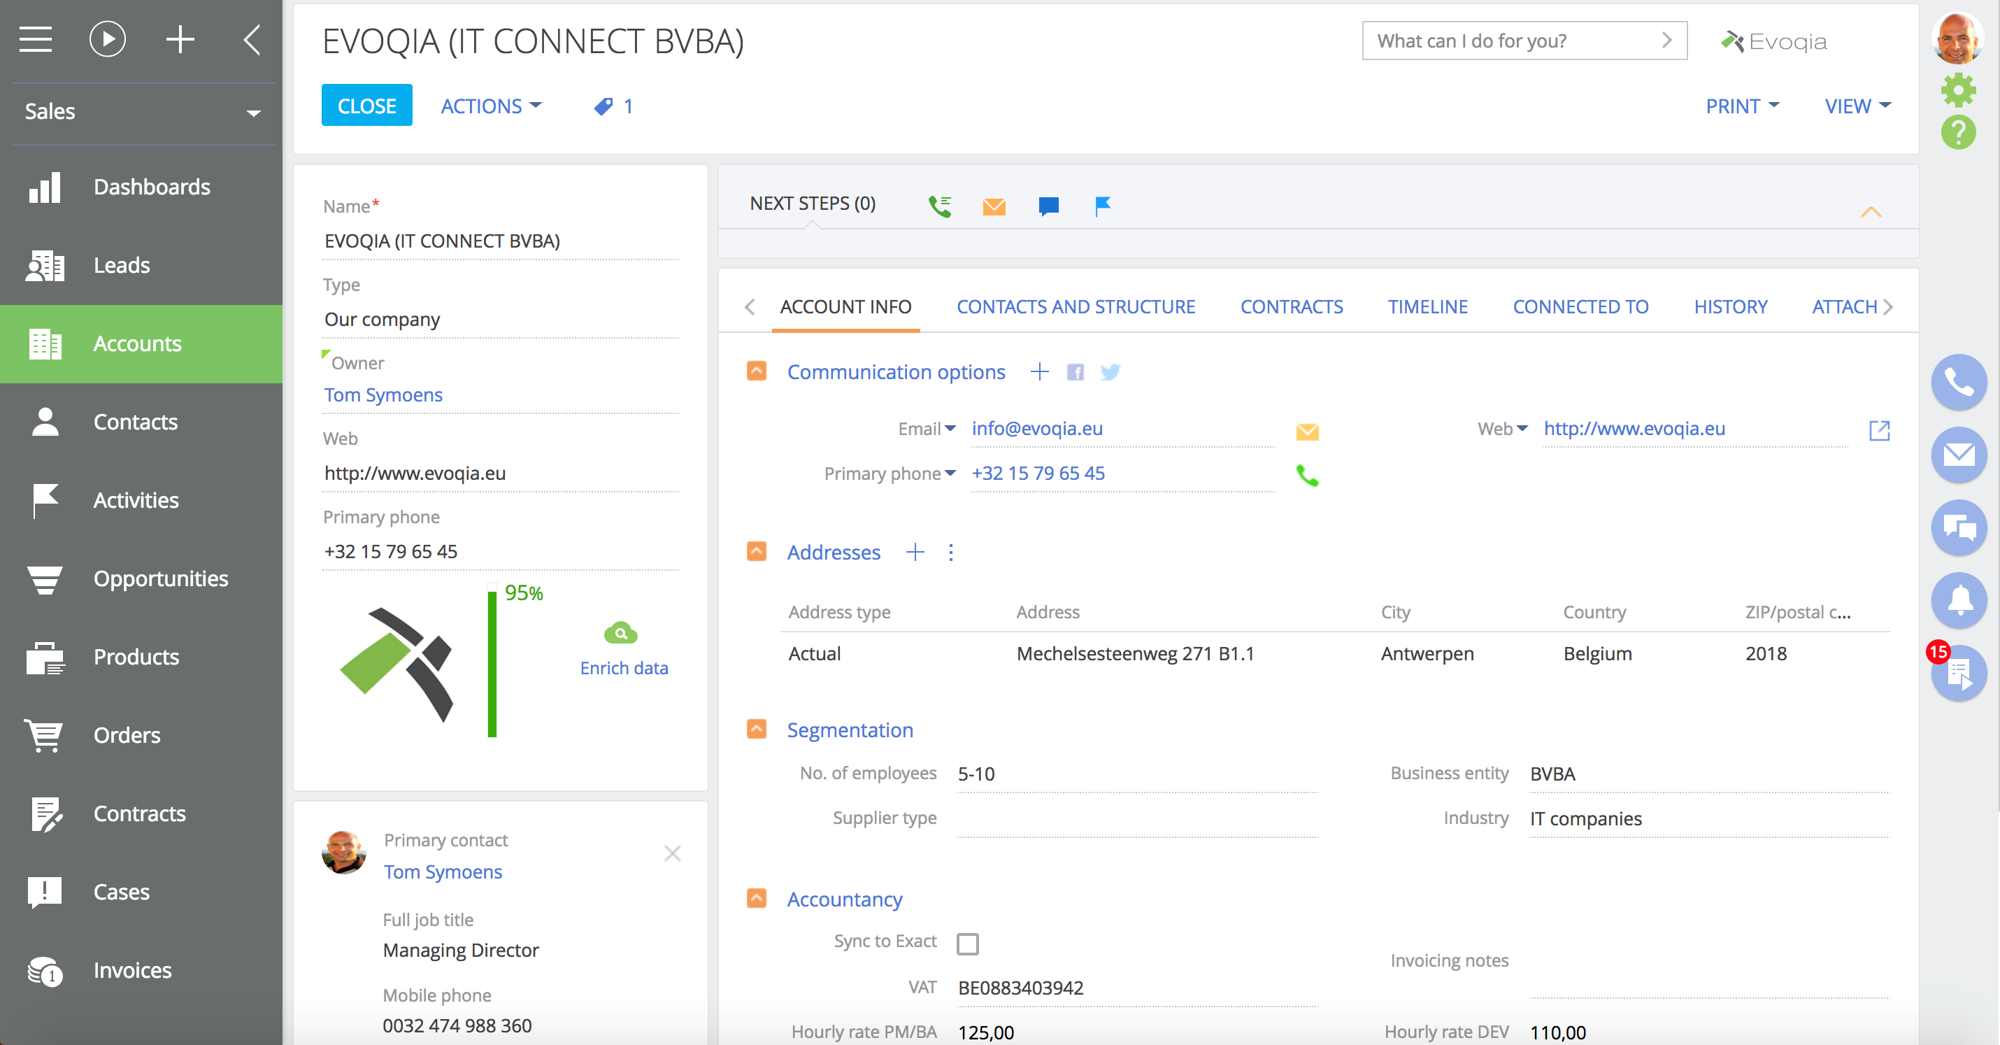This screenshot has height=1045, width=2000.
Task: Switch to the CONTACTS AND STRUCTURE tab
Action: (x=1075, y=306)
